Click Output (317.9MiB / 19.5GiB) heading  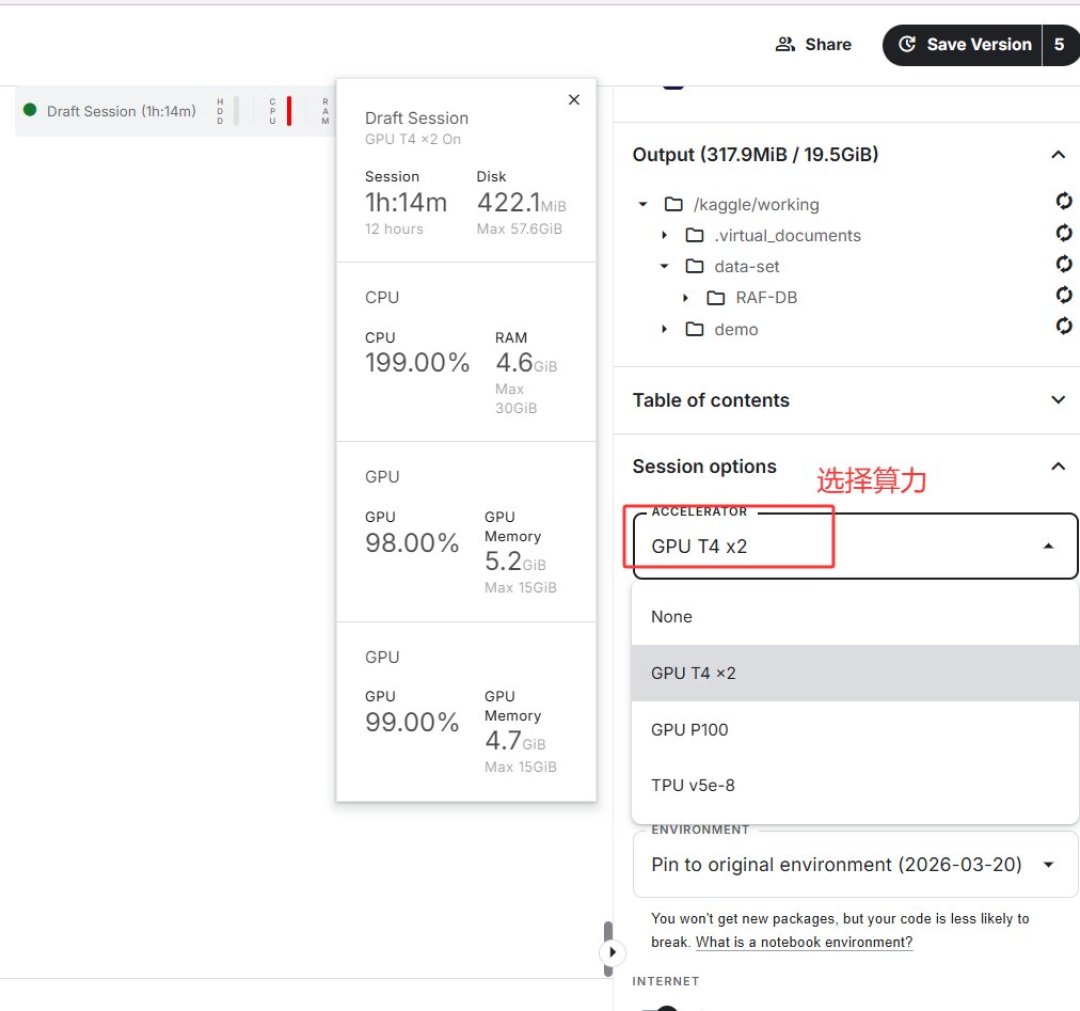click(x=755, y=154)
